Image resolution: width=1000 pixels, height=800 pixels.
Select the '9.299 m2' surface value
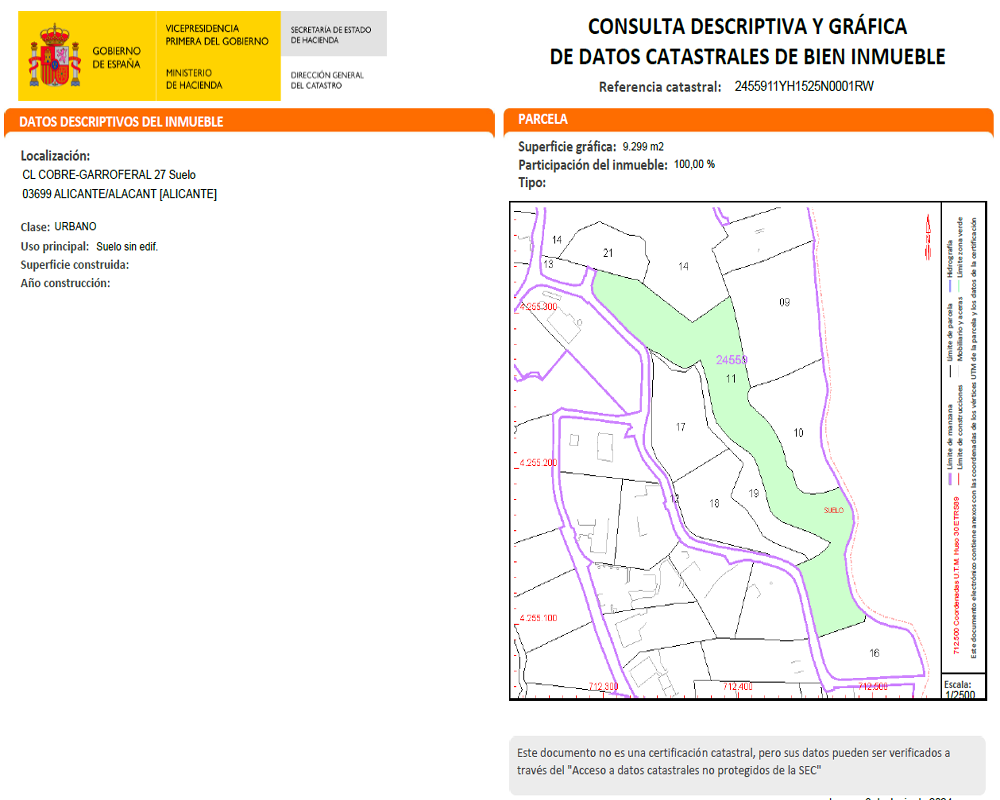coord(643,147)
